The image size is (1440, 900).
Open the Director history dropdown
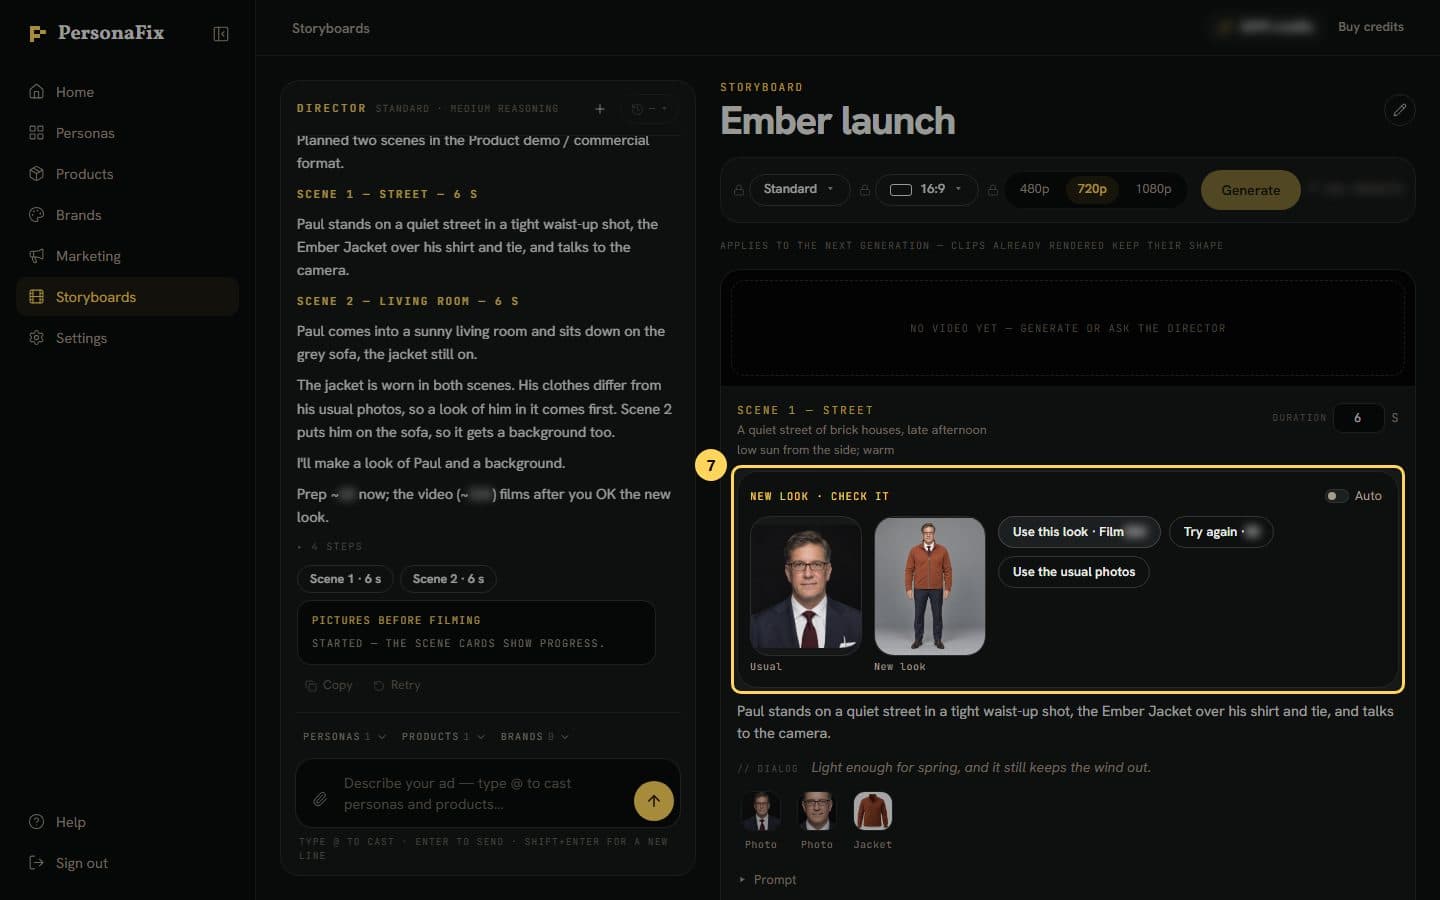[649, 109]
